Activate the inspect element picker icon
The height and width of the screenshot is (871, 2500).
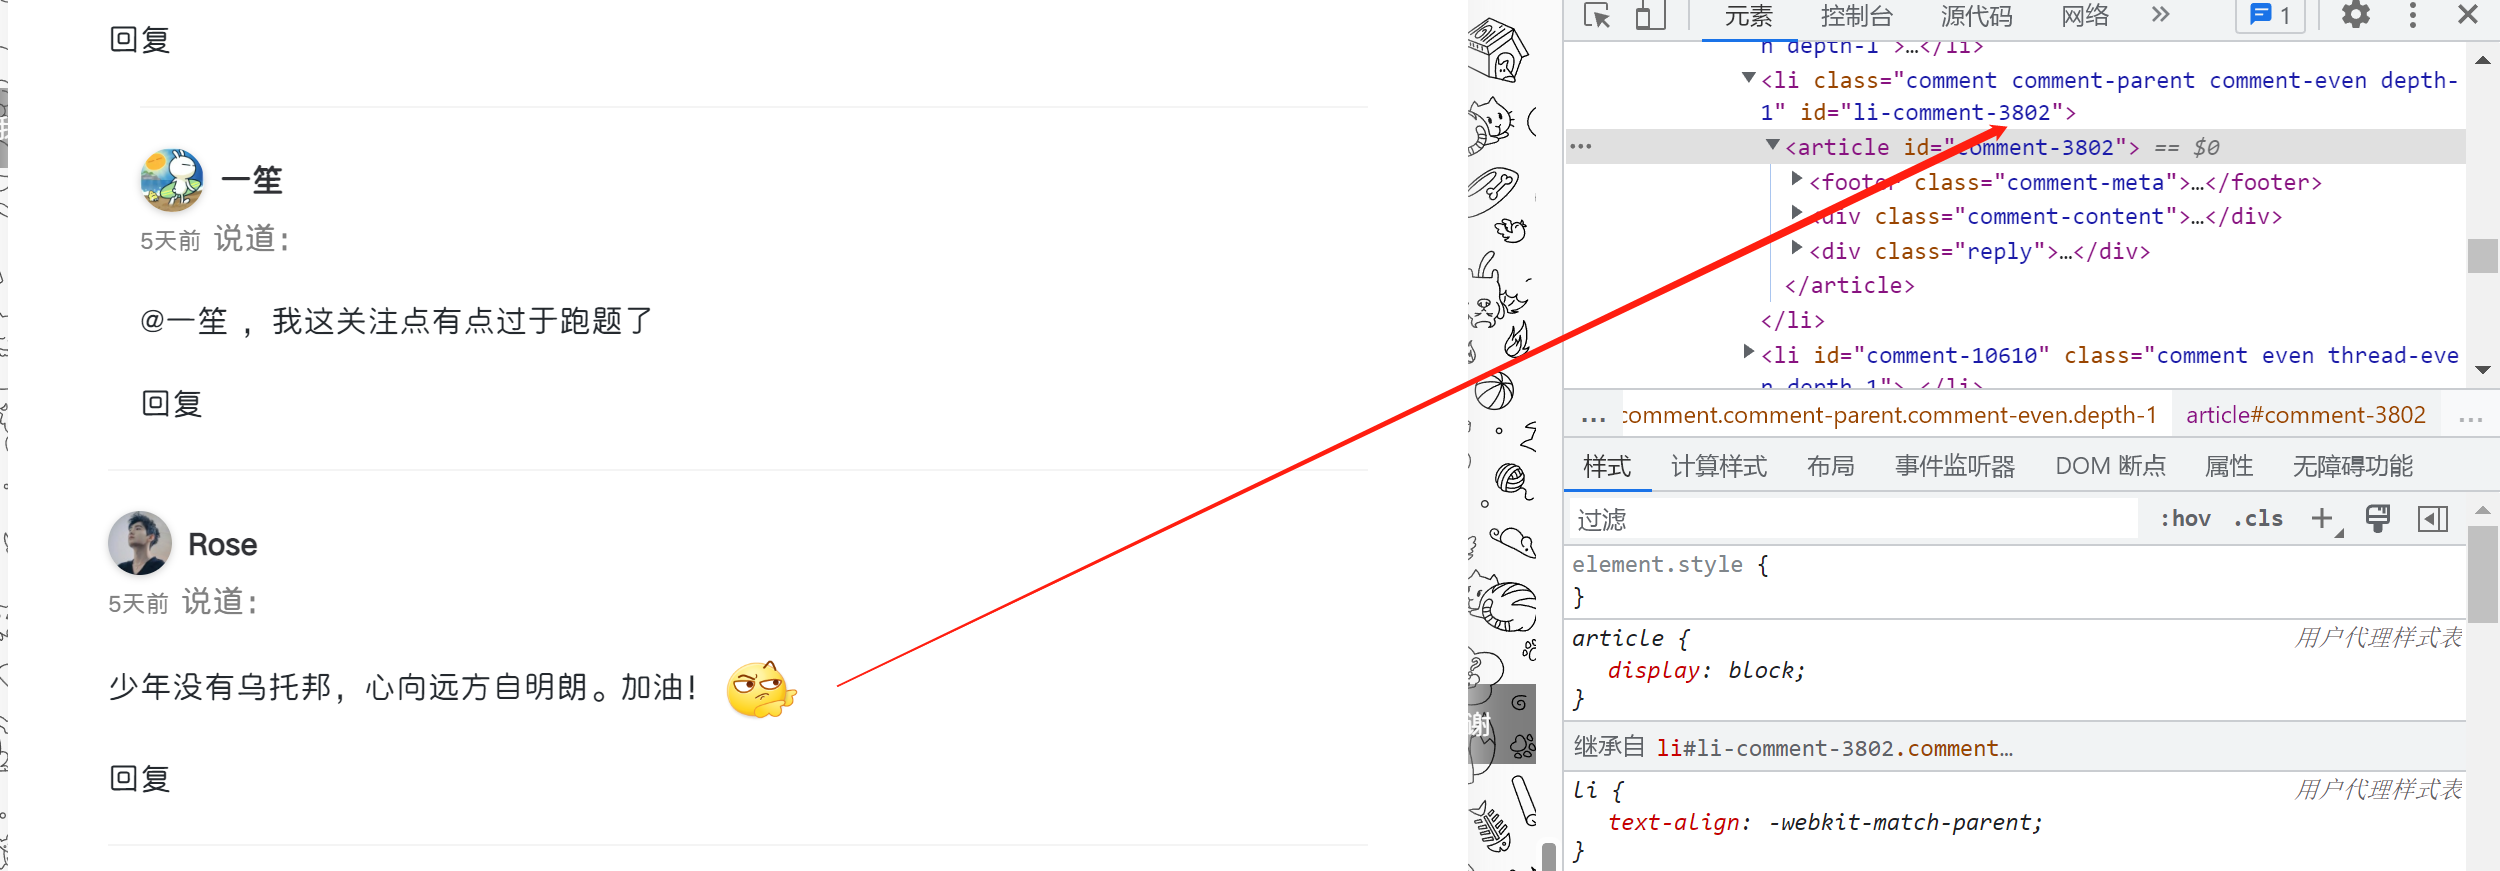point(1597,15)
